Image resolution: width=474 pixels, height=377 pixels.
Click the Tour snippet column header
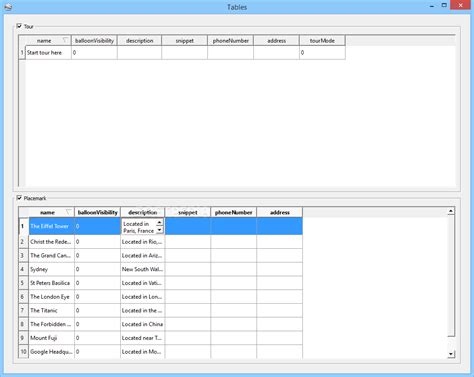pos(185,41)
